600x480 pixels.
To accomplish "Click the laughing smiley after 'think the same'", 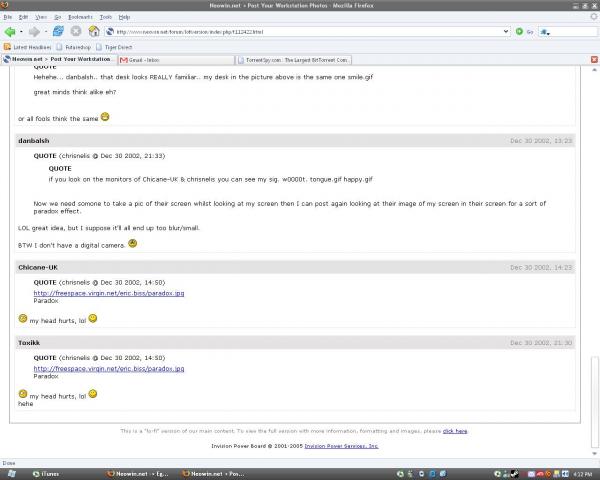I will pyautogui.click(x=105, y=117).
